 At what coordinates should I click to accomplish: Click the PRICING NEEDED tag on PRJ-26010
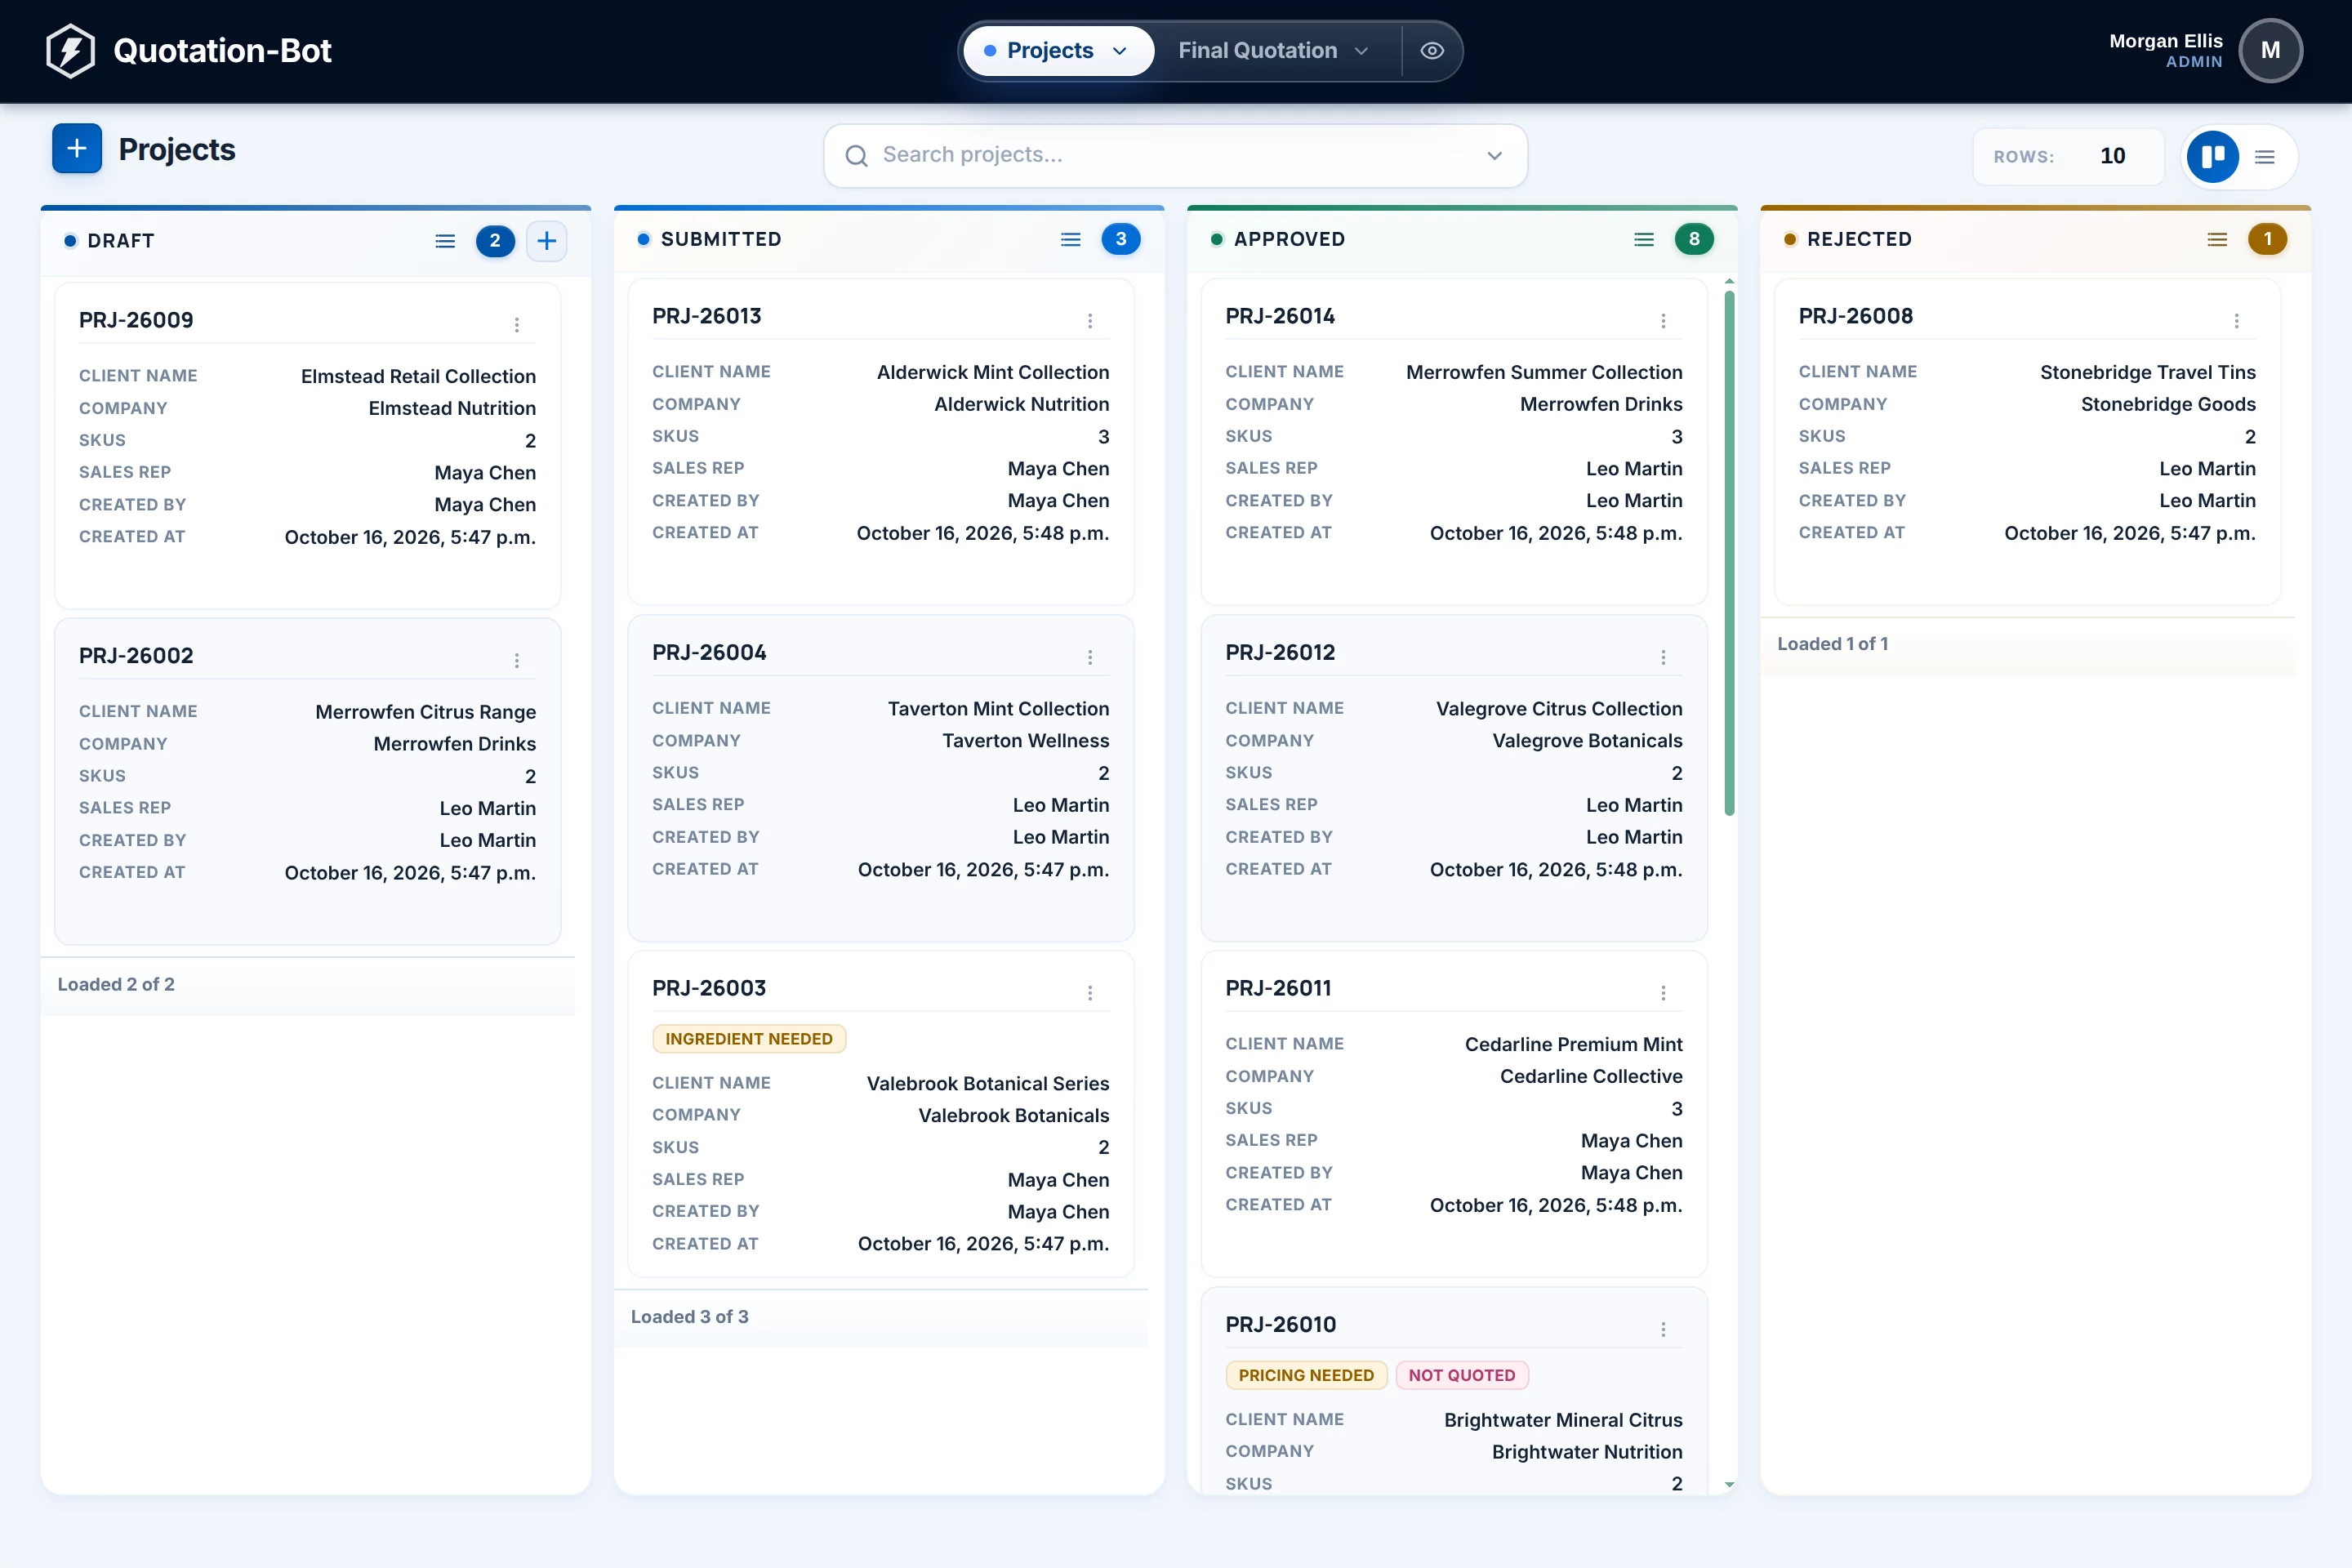(x=1306, y=1375)
